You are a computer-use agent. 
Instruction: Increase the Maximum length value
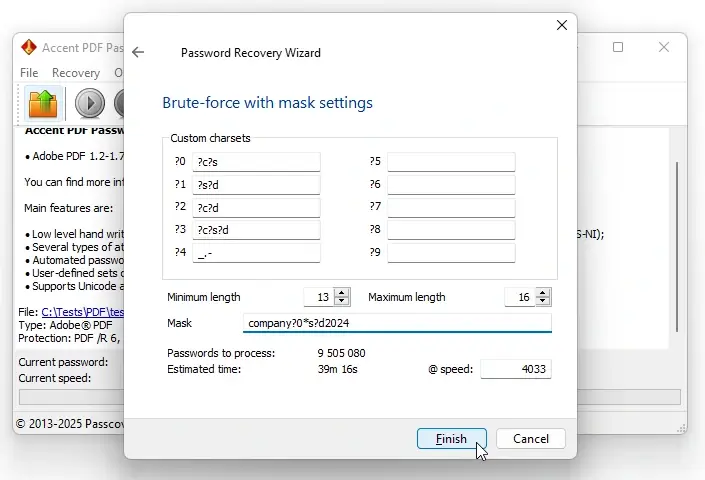(543, 293)
